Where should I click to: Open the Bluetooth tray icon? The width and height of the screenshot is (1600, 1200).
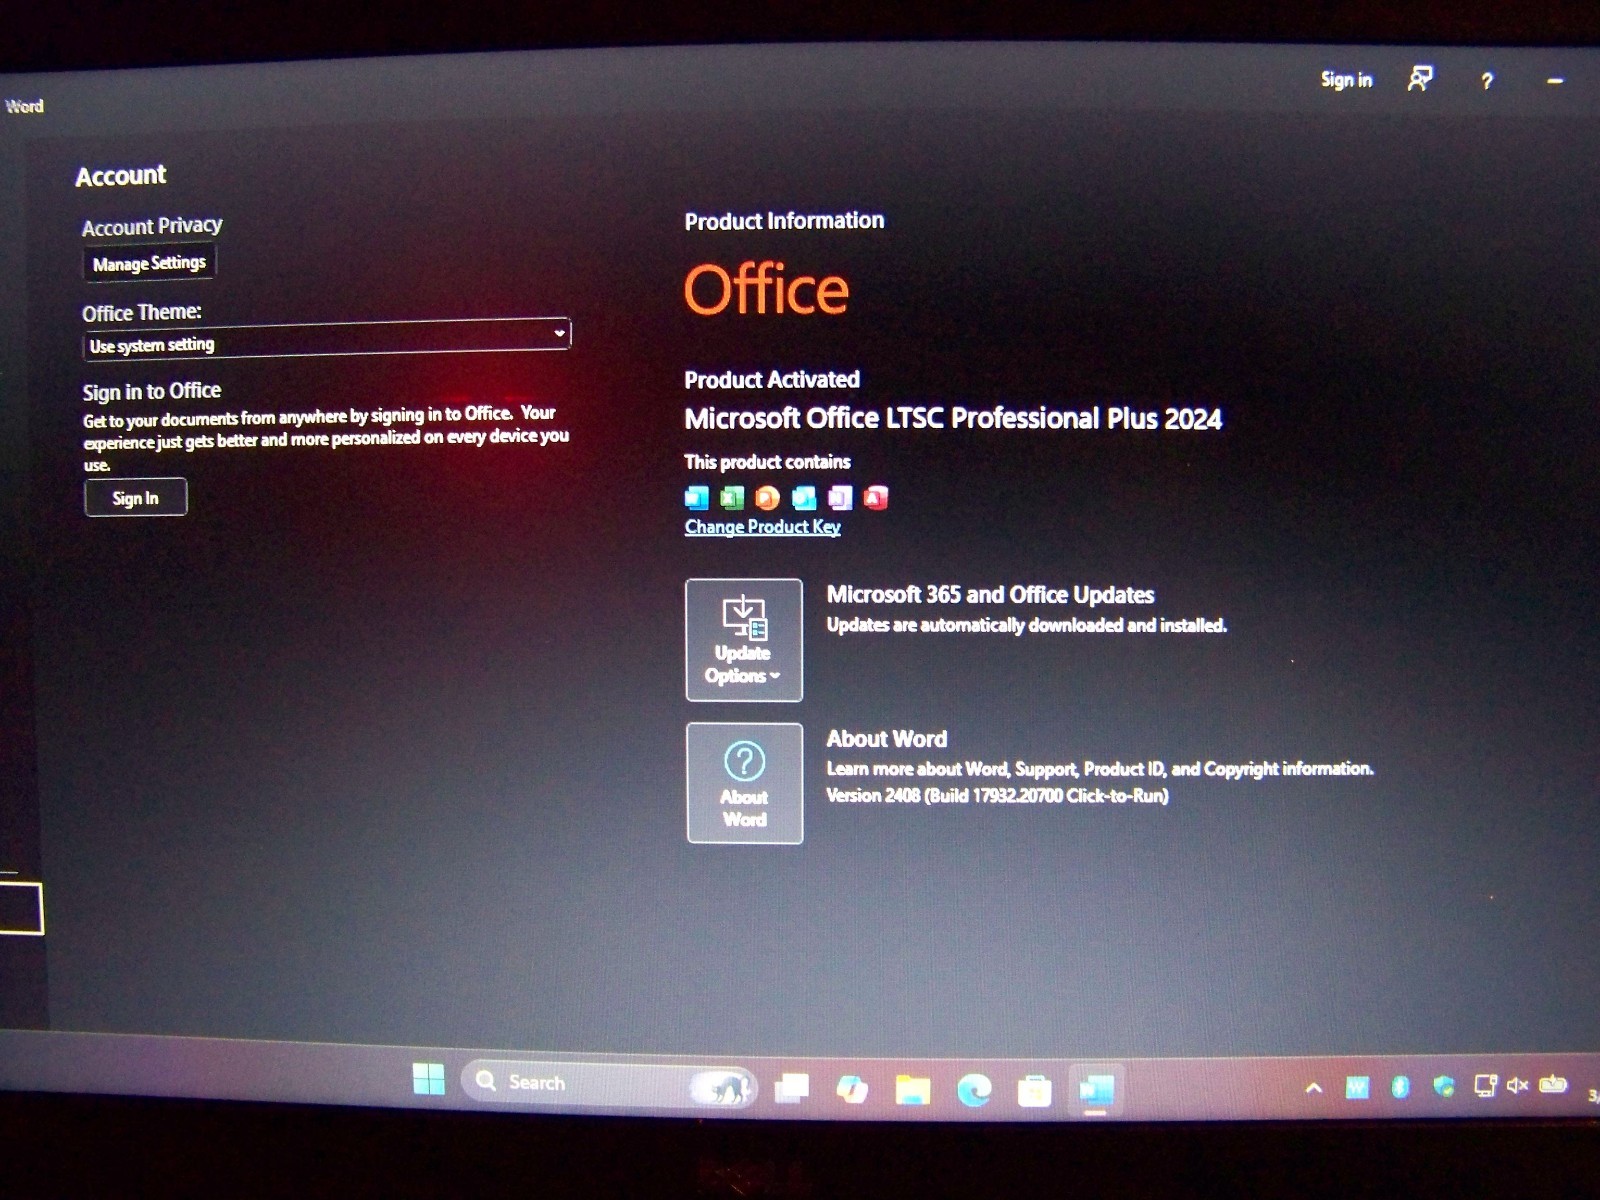click(x=1400, y=1087)
